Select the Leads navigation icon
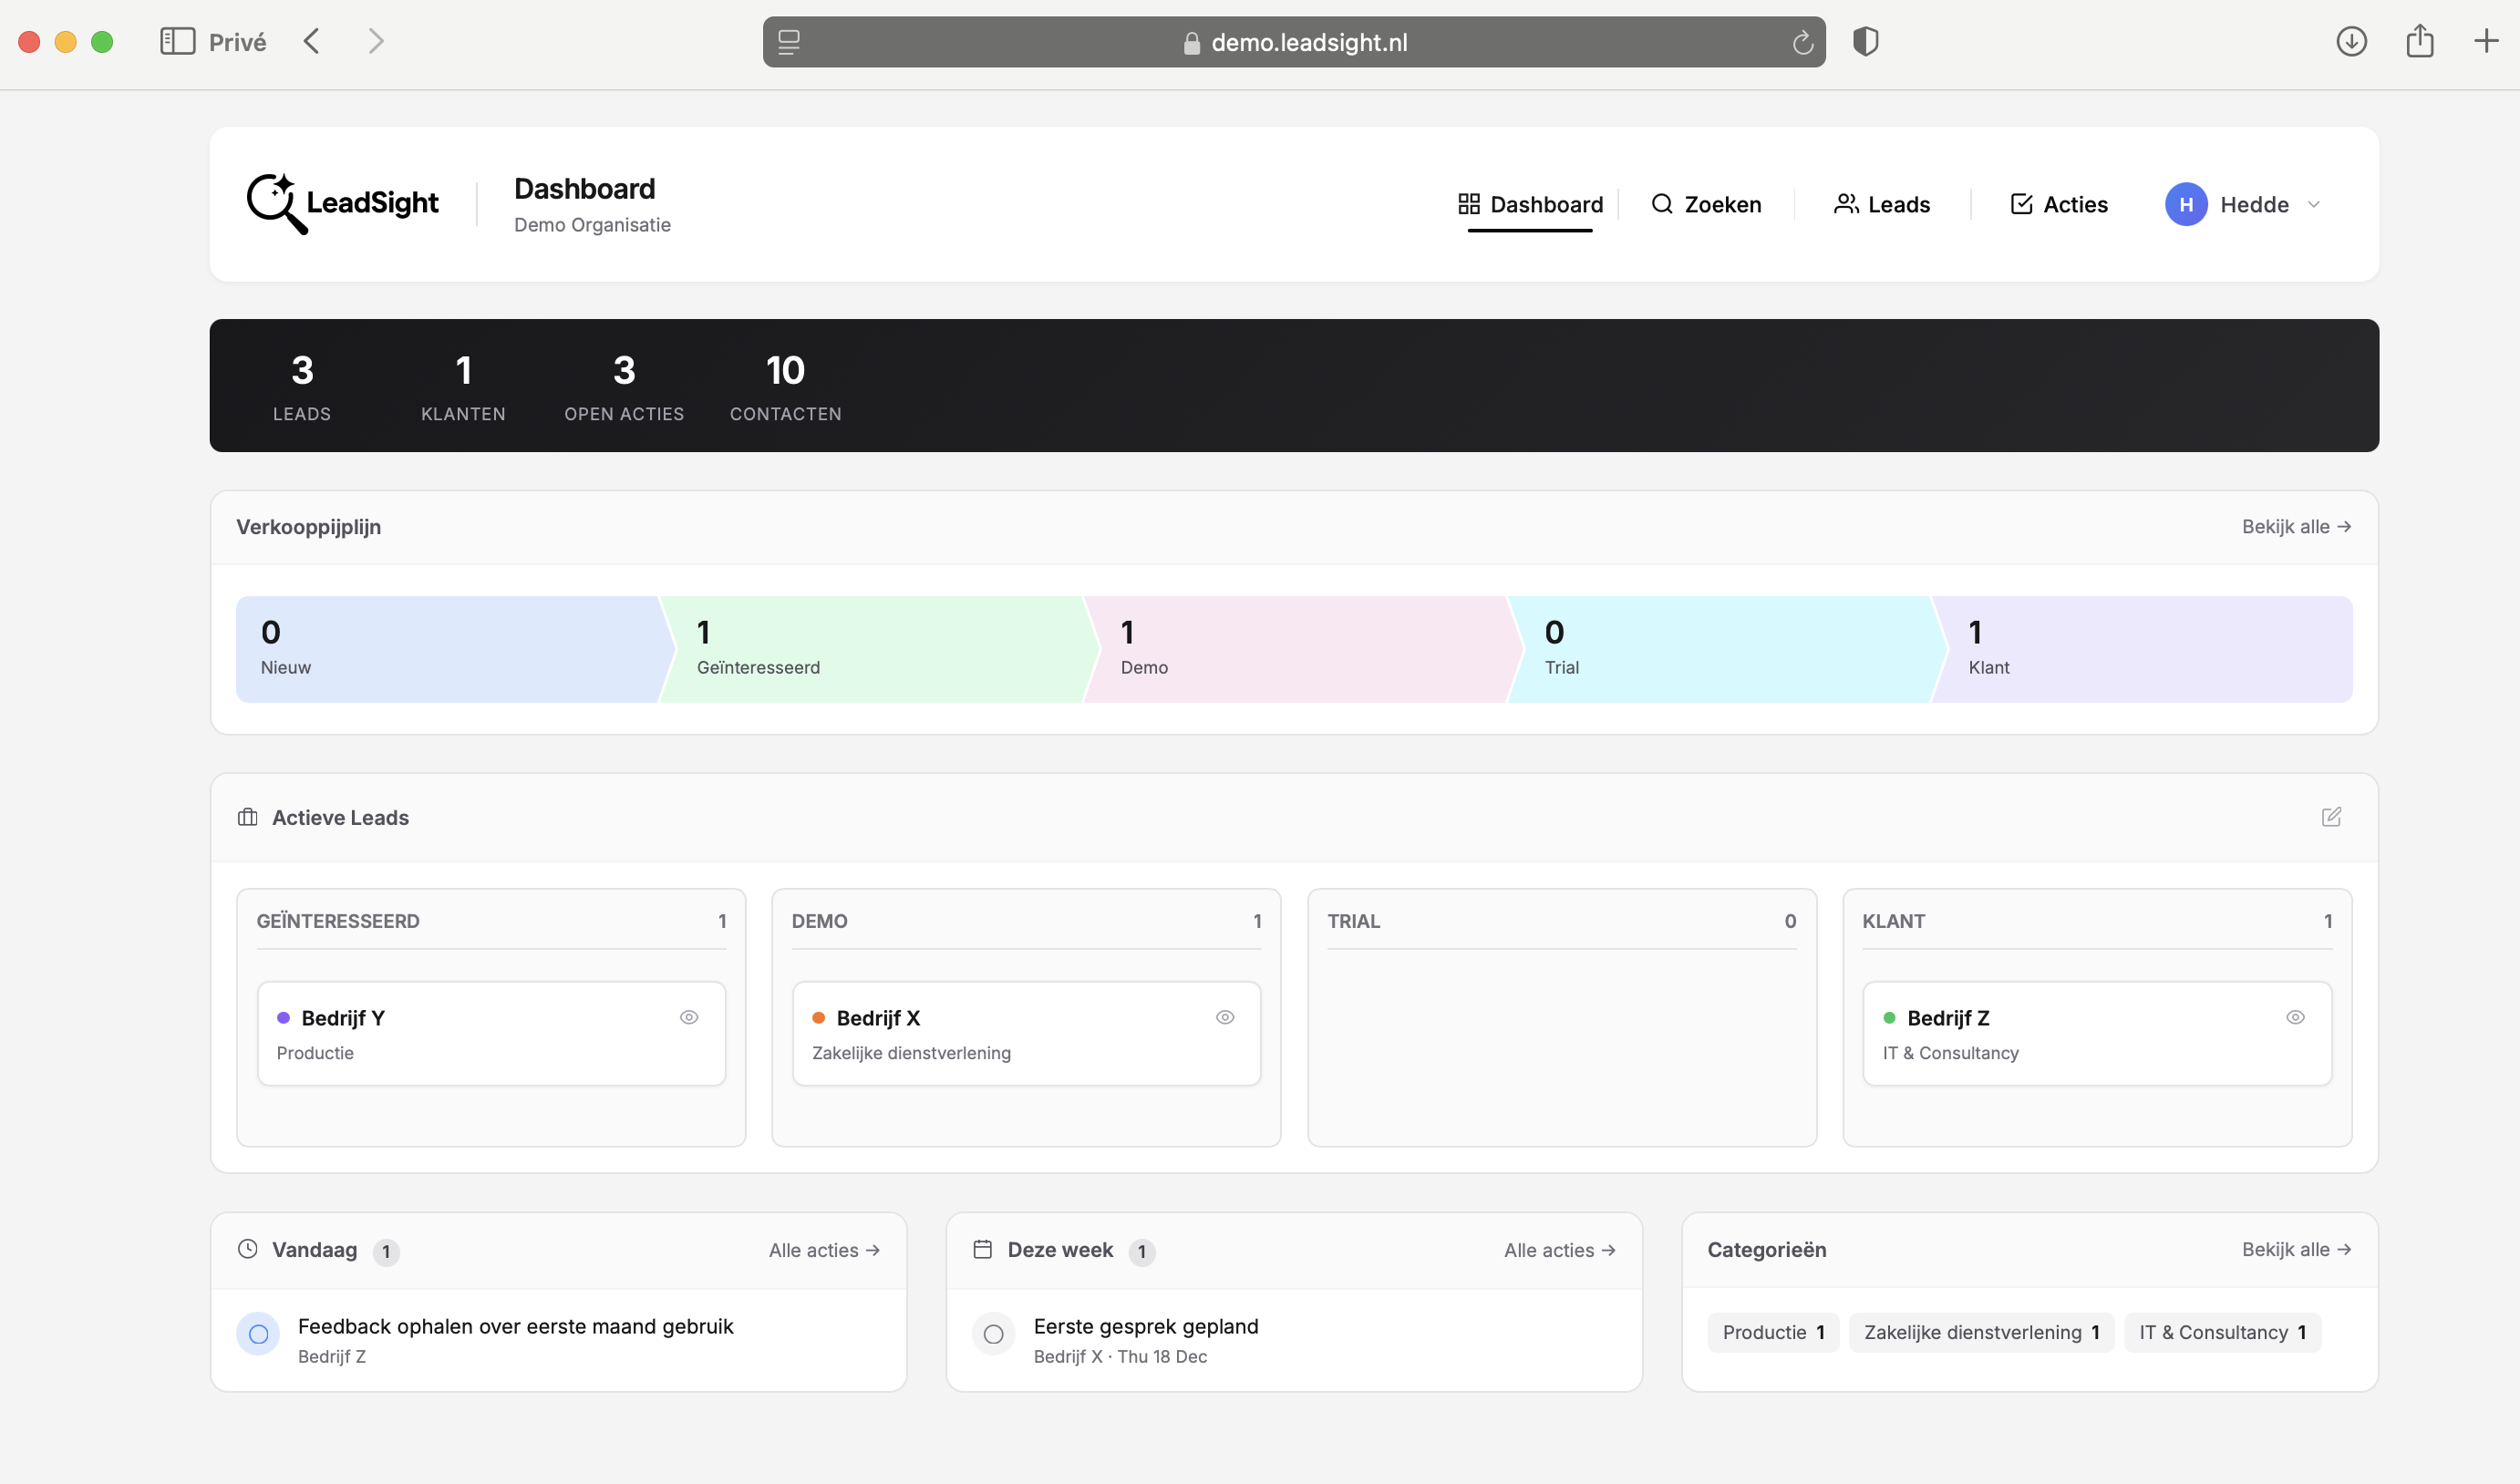The height and width of the screenshot is (1484, 2520). click(1846, 203)
